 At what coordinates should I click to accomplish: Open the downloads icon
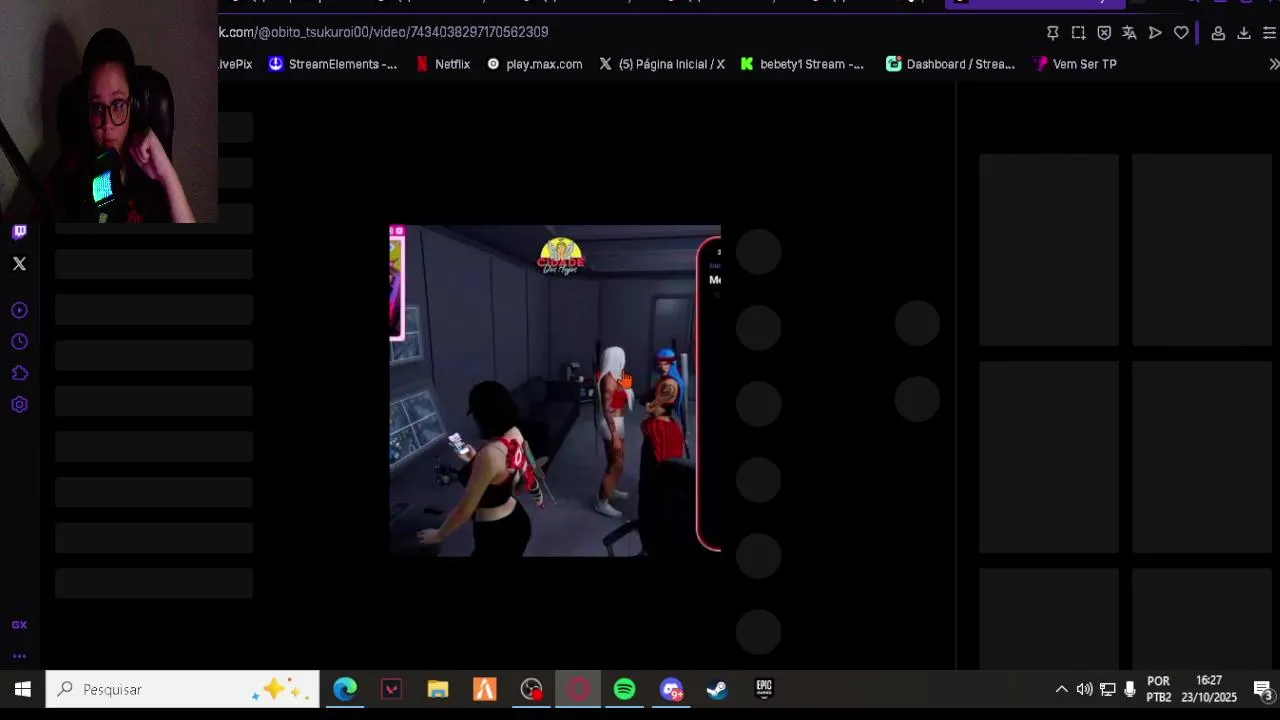1244,33
